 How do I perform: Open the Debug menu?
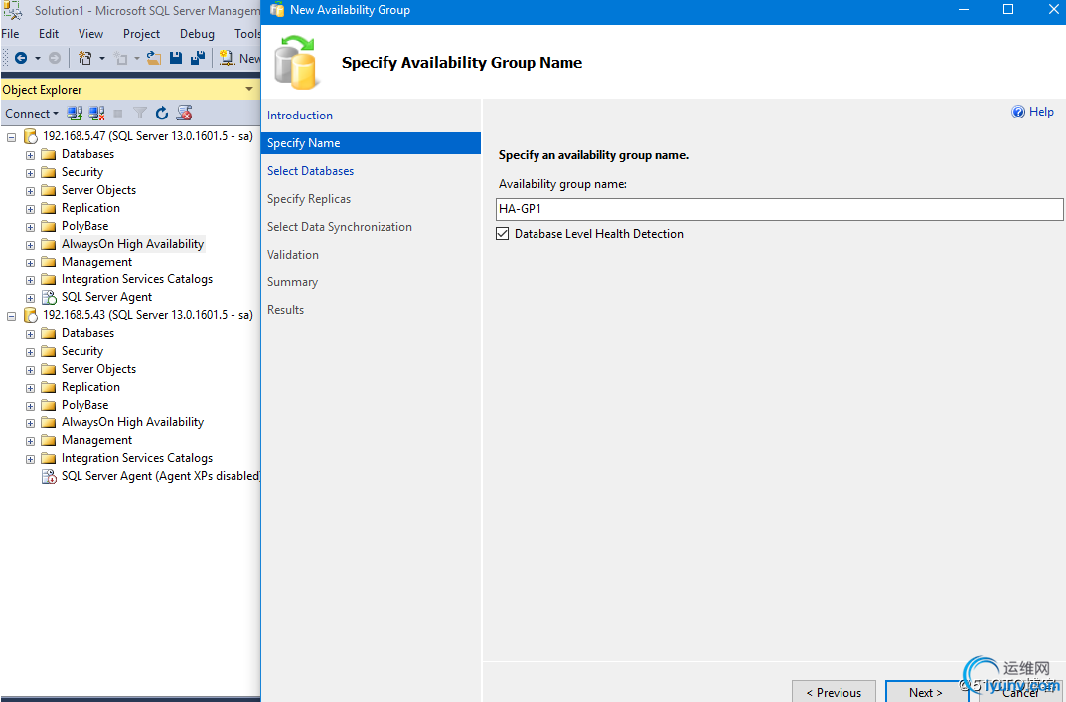pyautogui.click(x=197, y=33)
